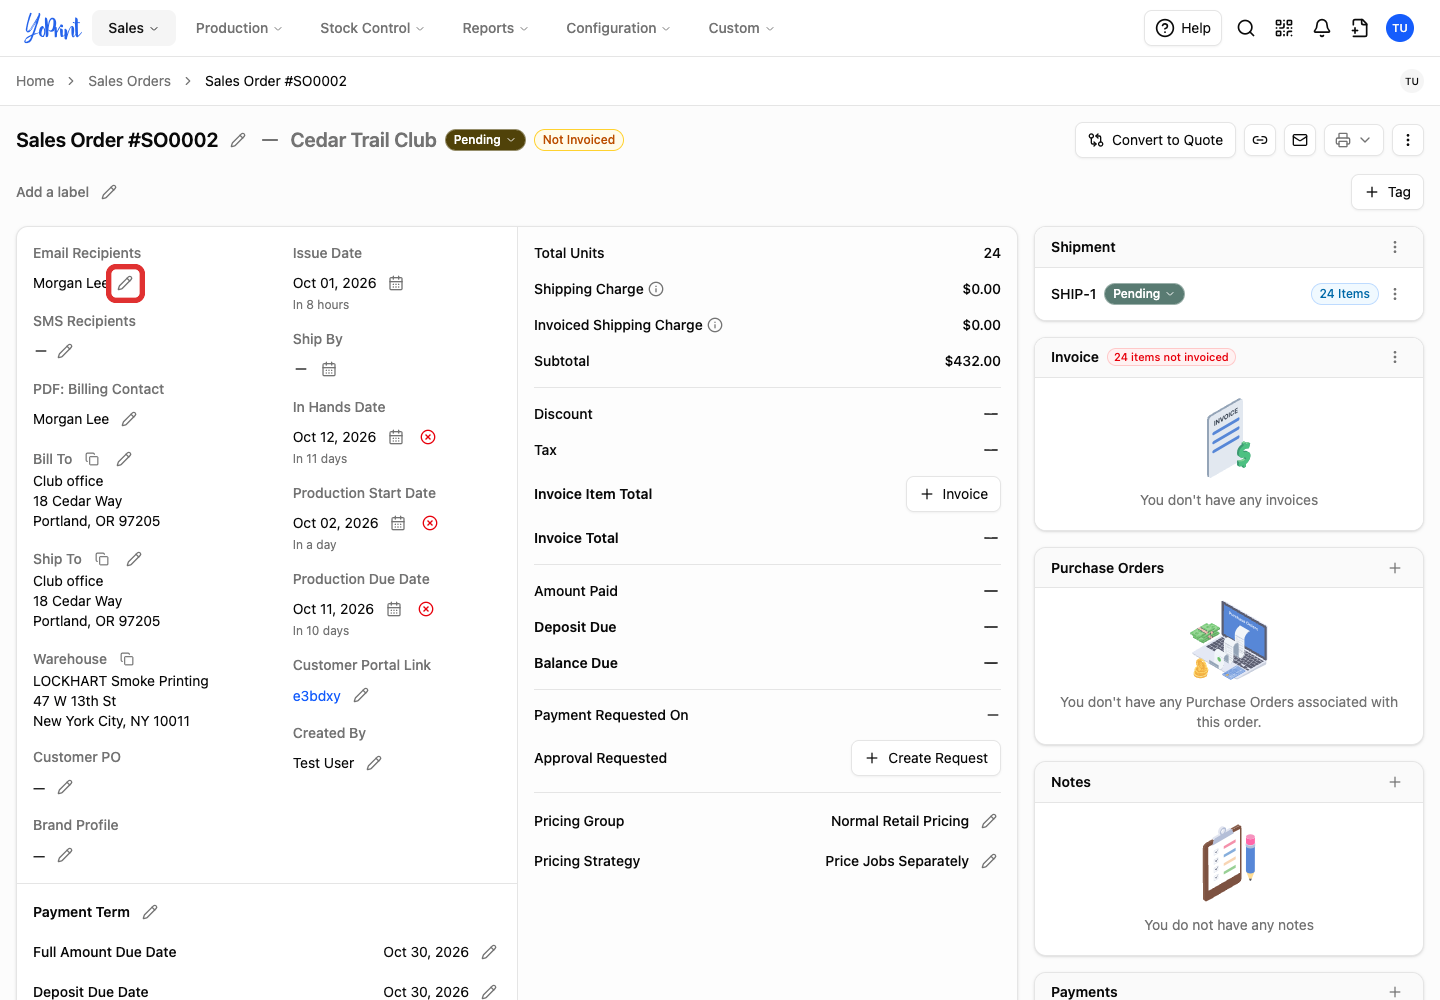Viewport: 1440px width, 1000px height.
Task: Open the Production menu
Action: coord(239,28)
